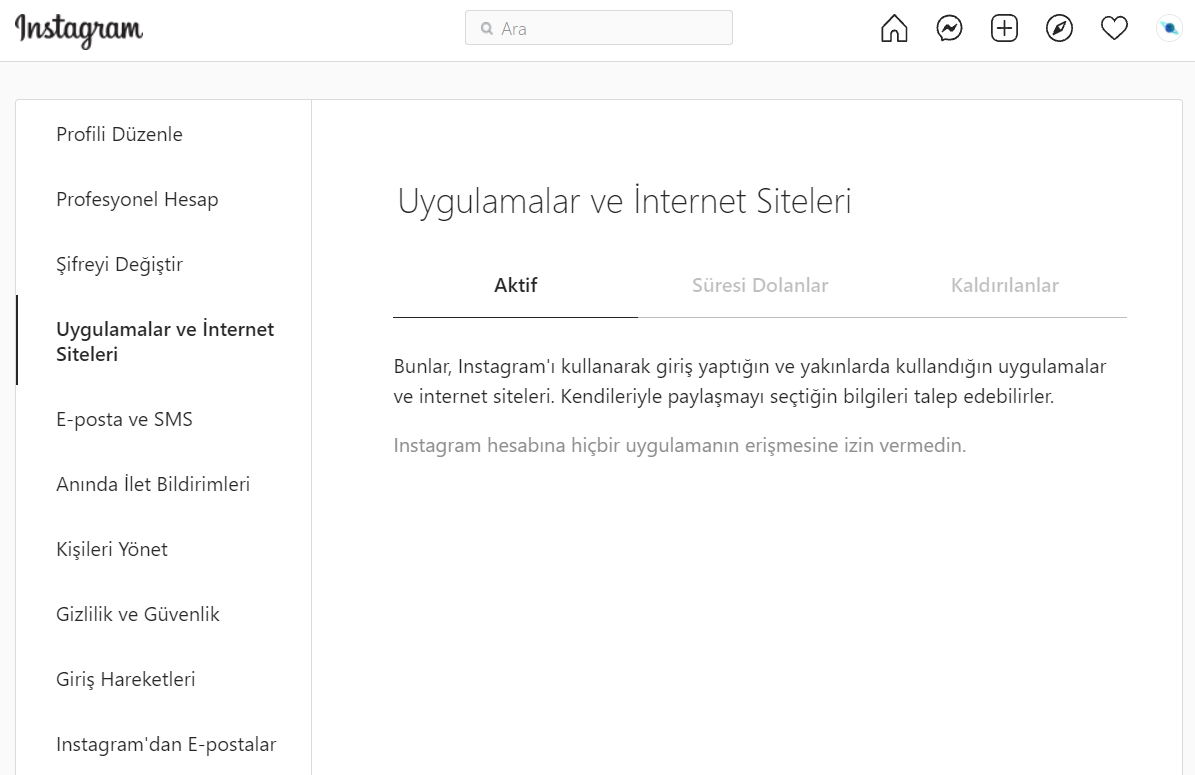Click the Uygulamalar ve İnternet Siteleri page heading
This screenshot has width=1195, height=775.
coord(624,202)
